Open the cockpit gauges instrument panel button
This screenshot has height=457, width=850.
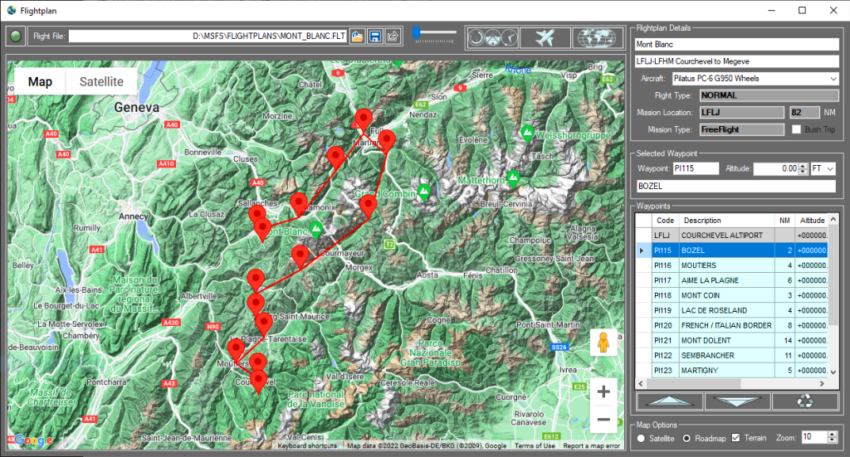click(491, 37)
